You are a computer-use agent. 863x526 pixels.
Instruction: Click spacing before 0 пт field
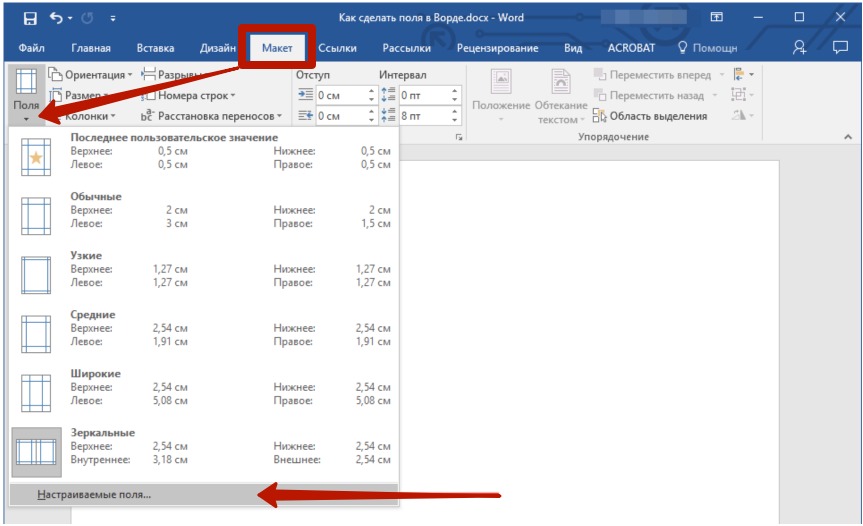point(424,95)
